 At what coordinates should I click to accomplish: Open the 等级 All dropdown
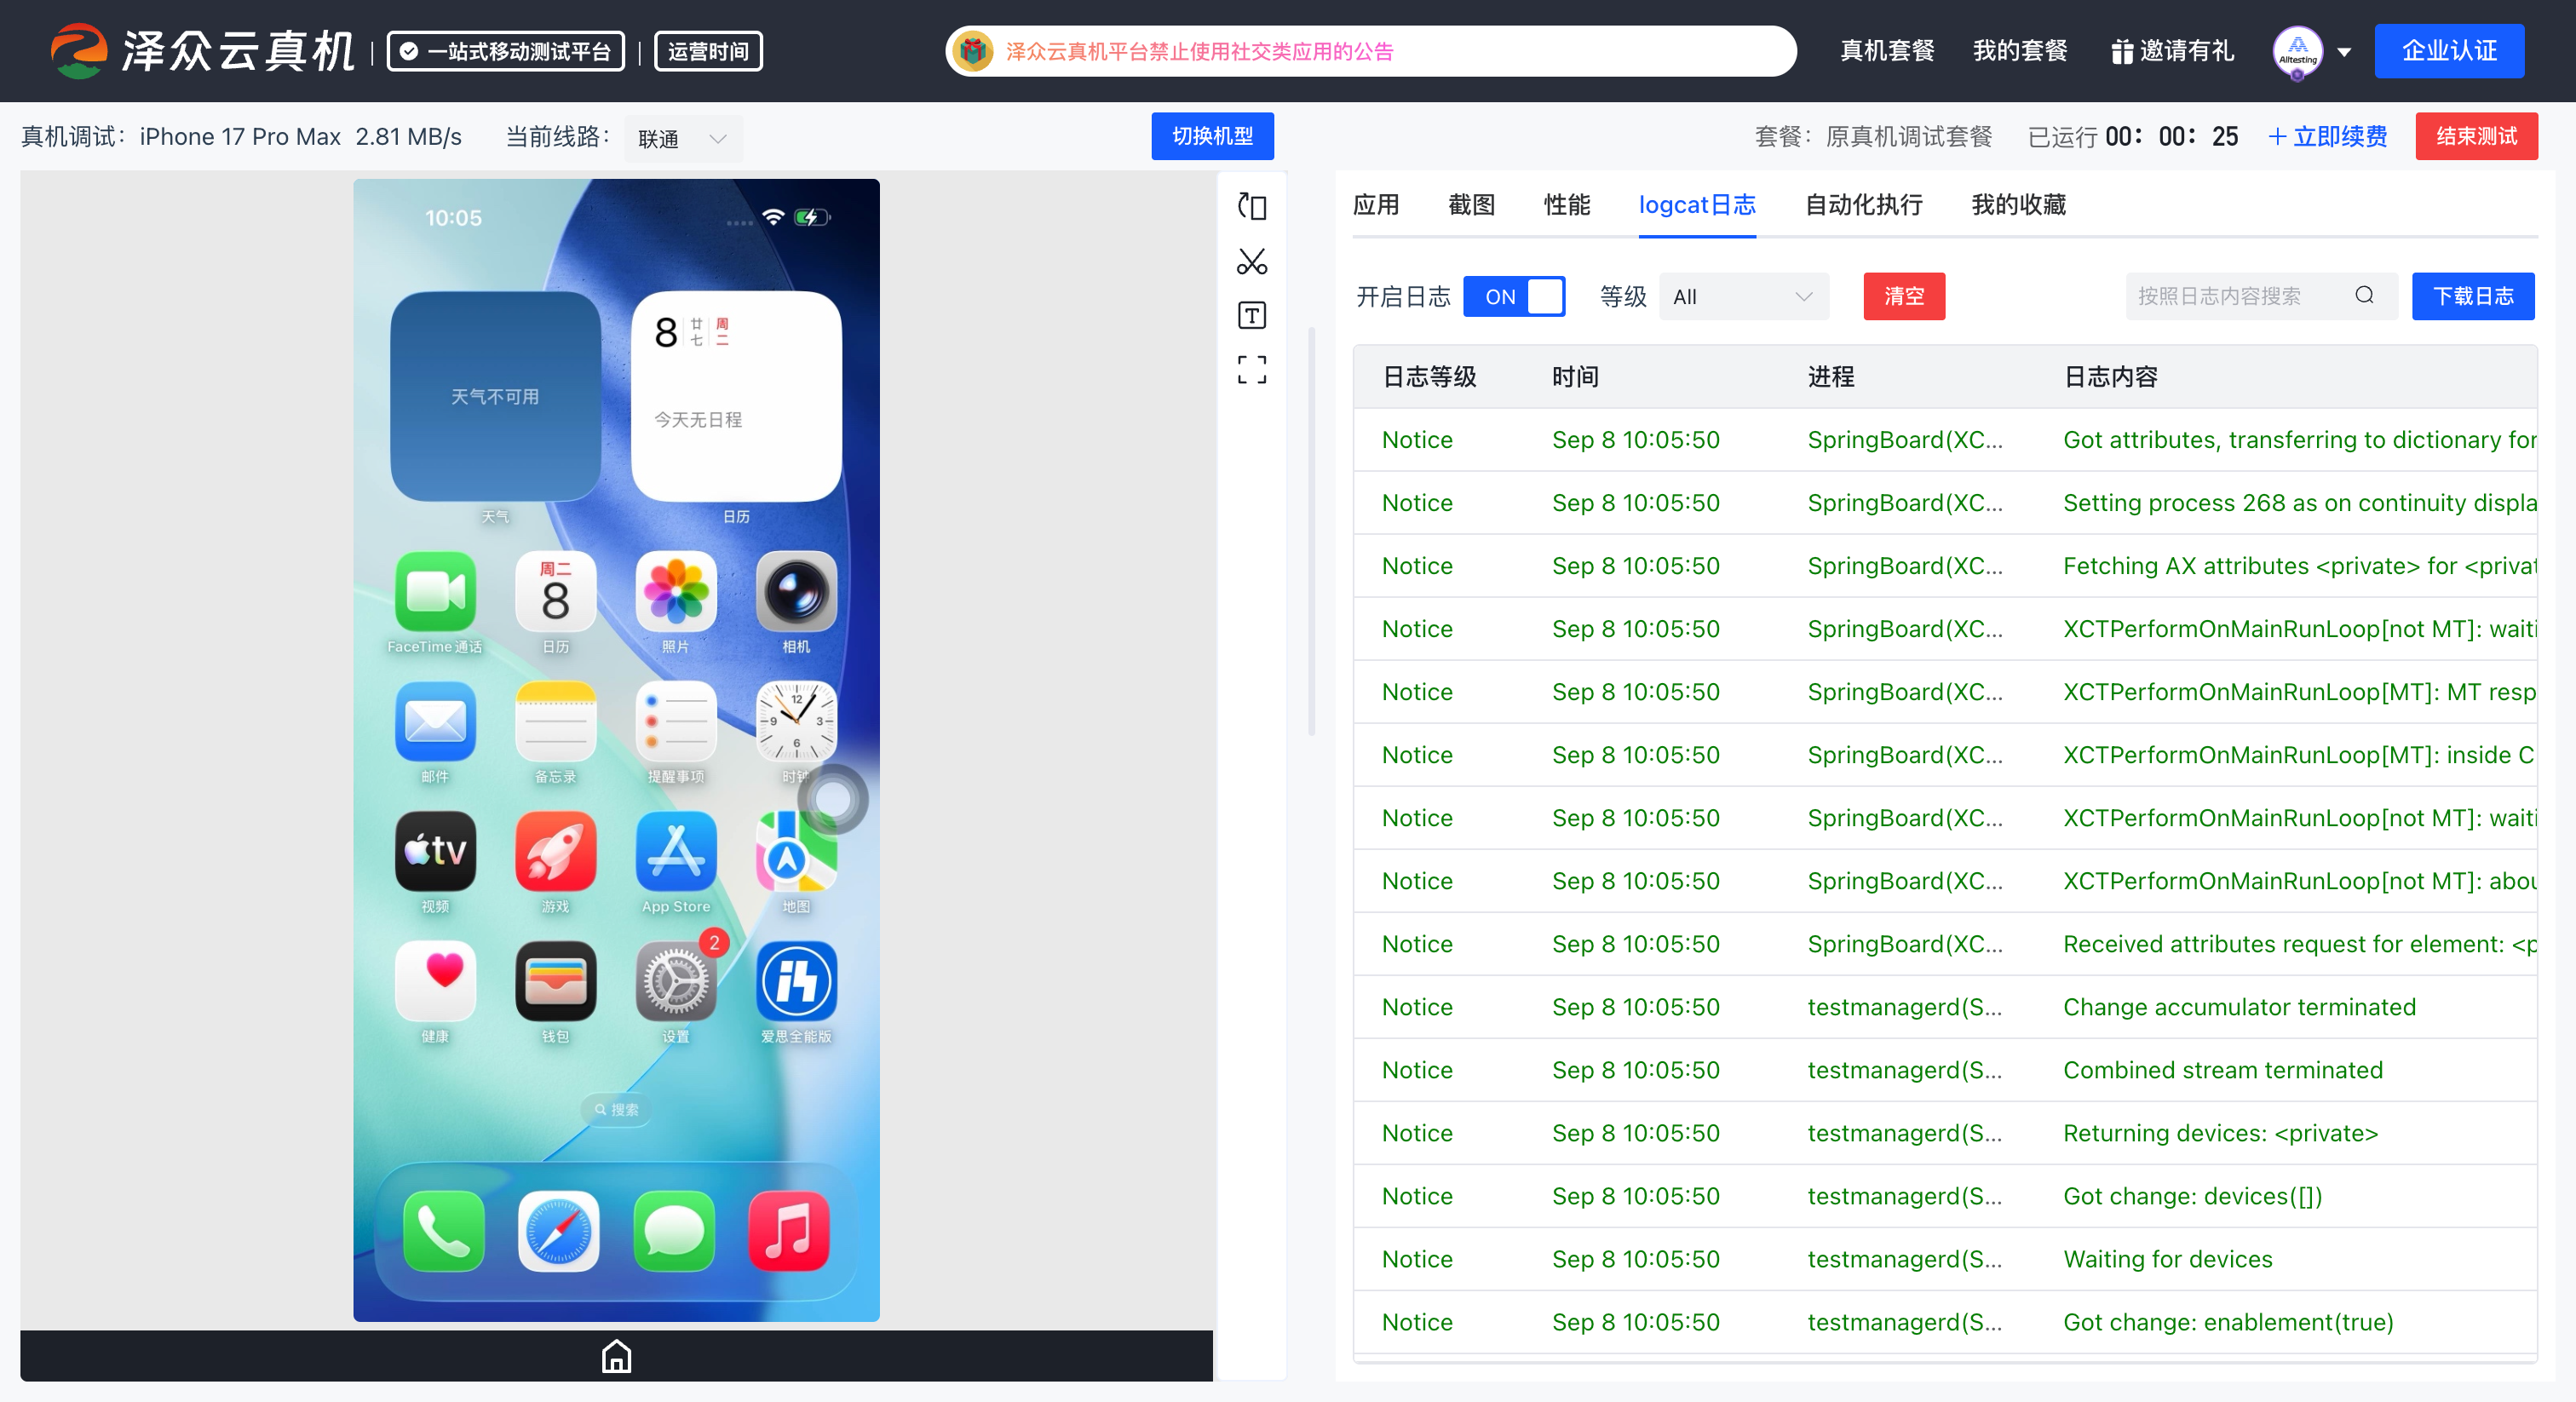click(1743, 296)
